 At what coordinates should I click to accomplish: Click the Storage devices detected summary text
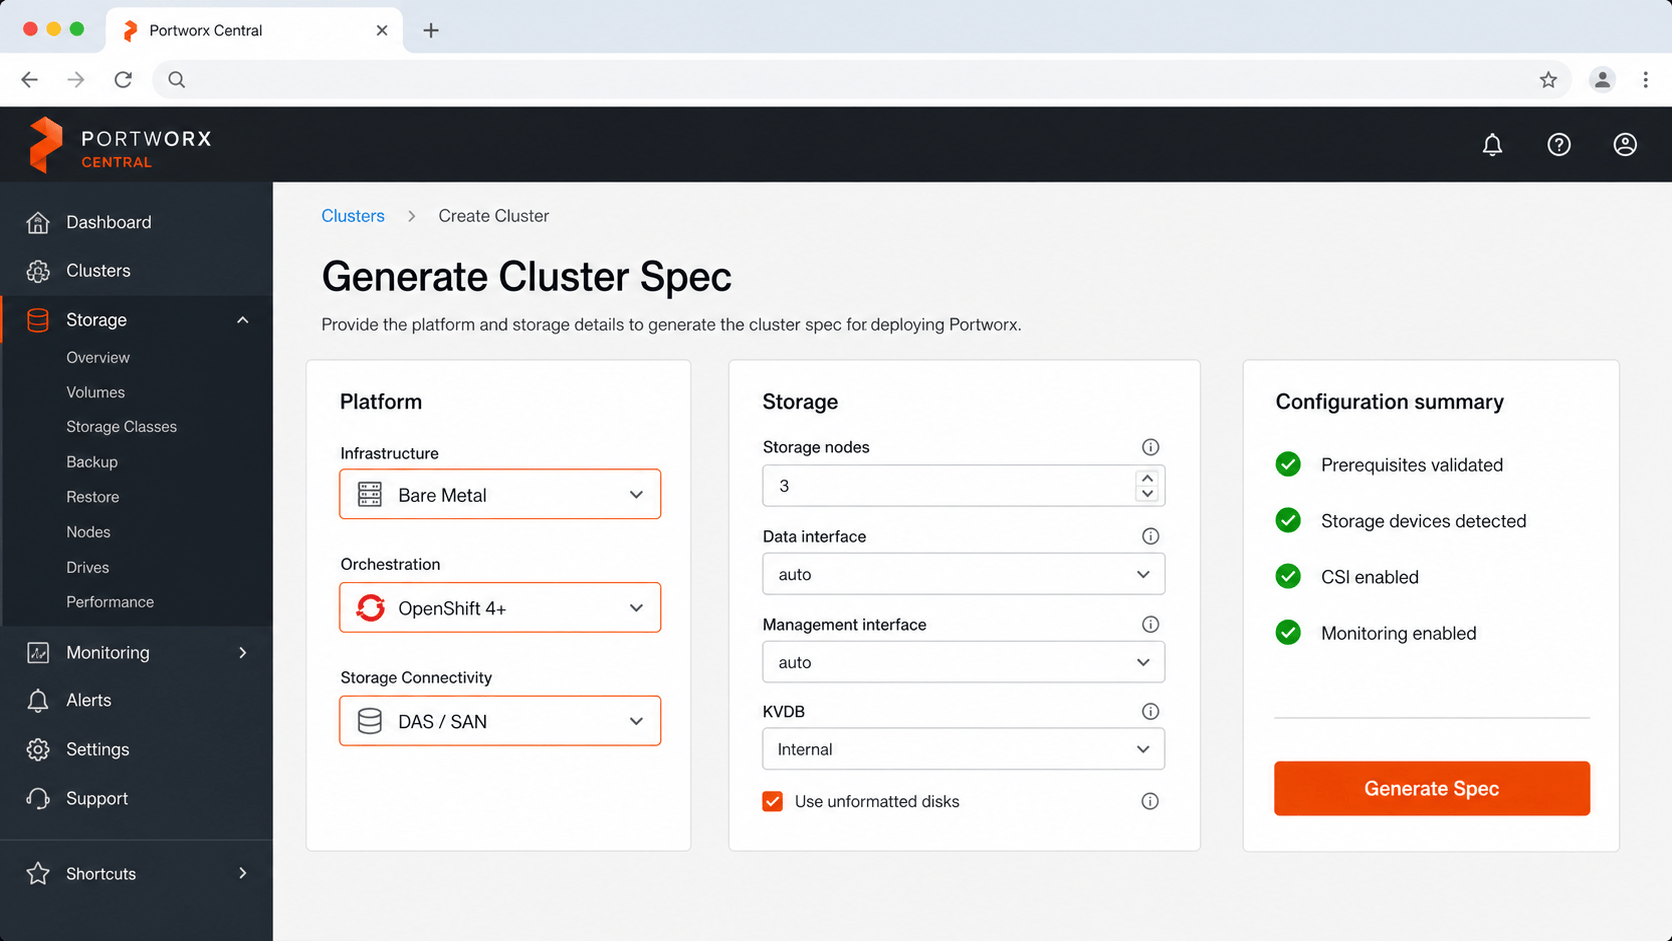(1424, 521)
